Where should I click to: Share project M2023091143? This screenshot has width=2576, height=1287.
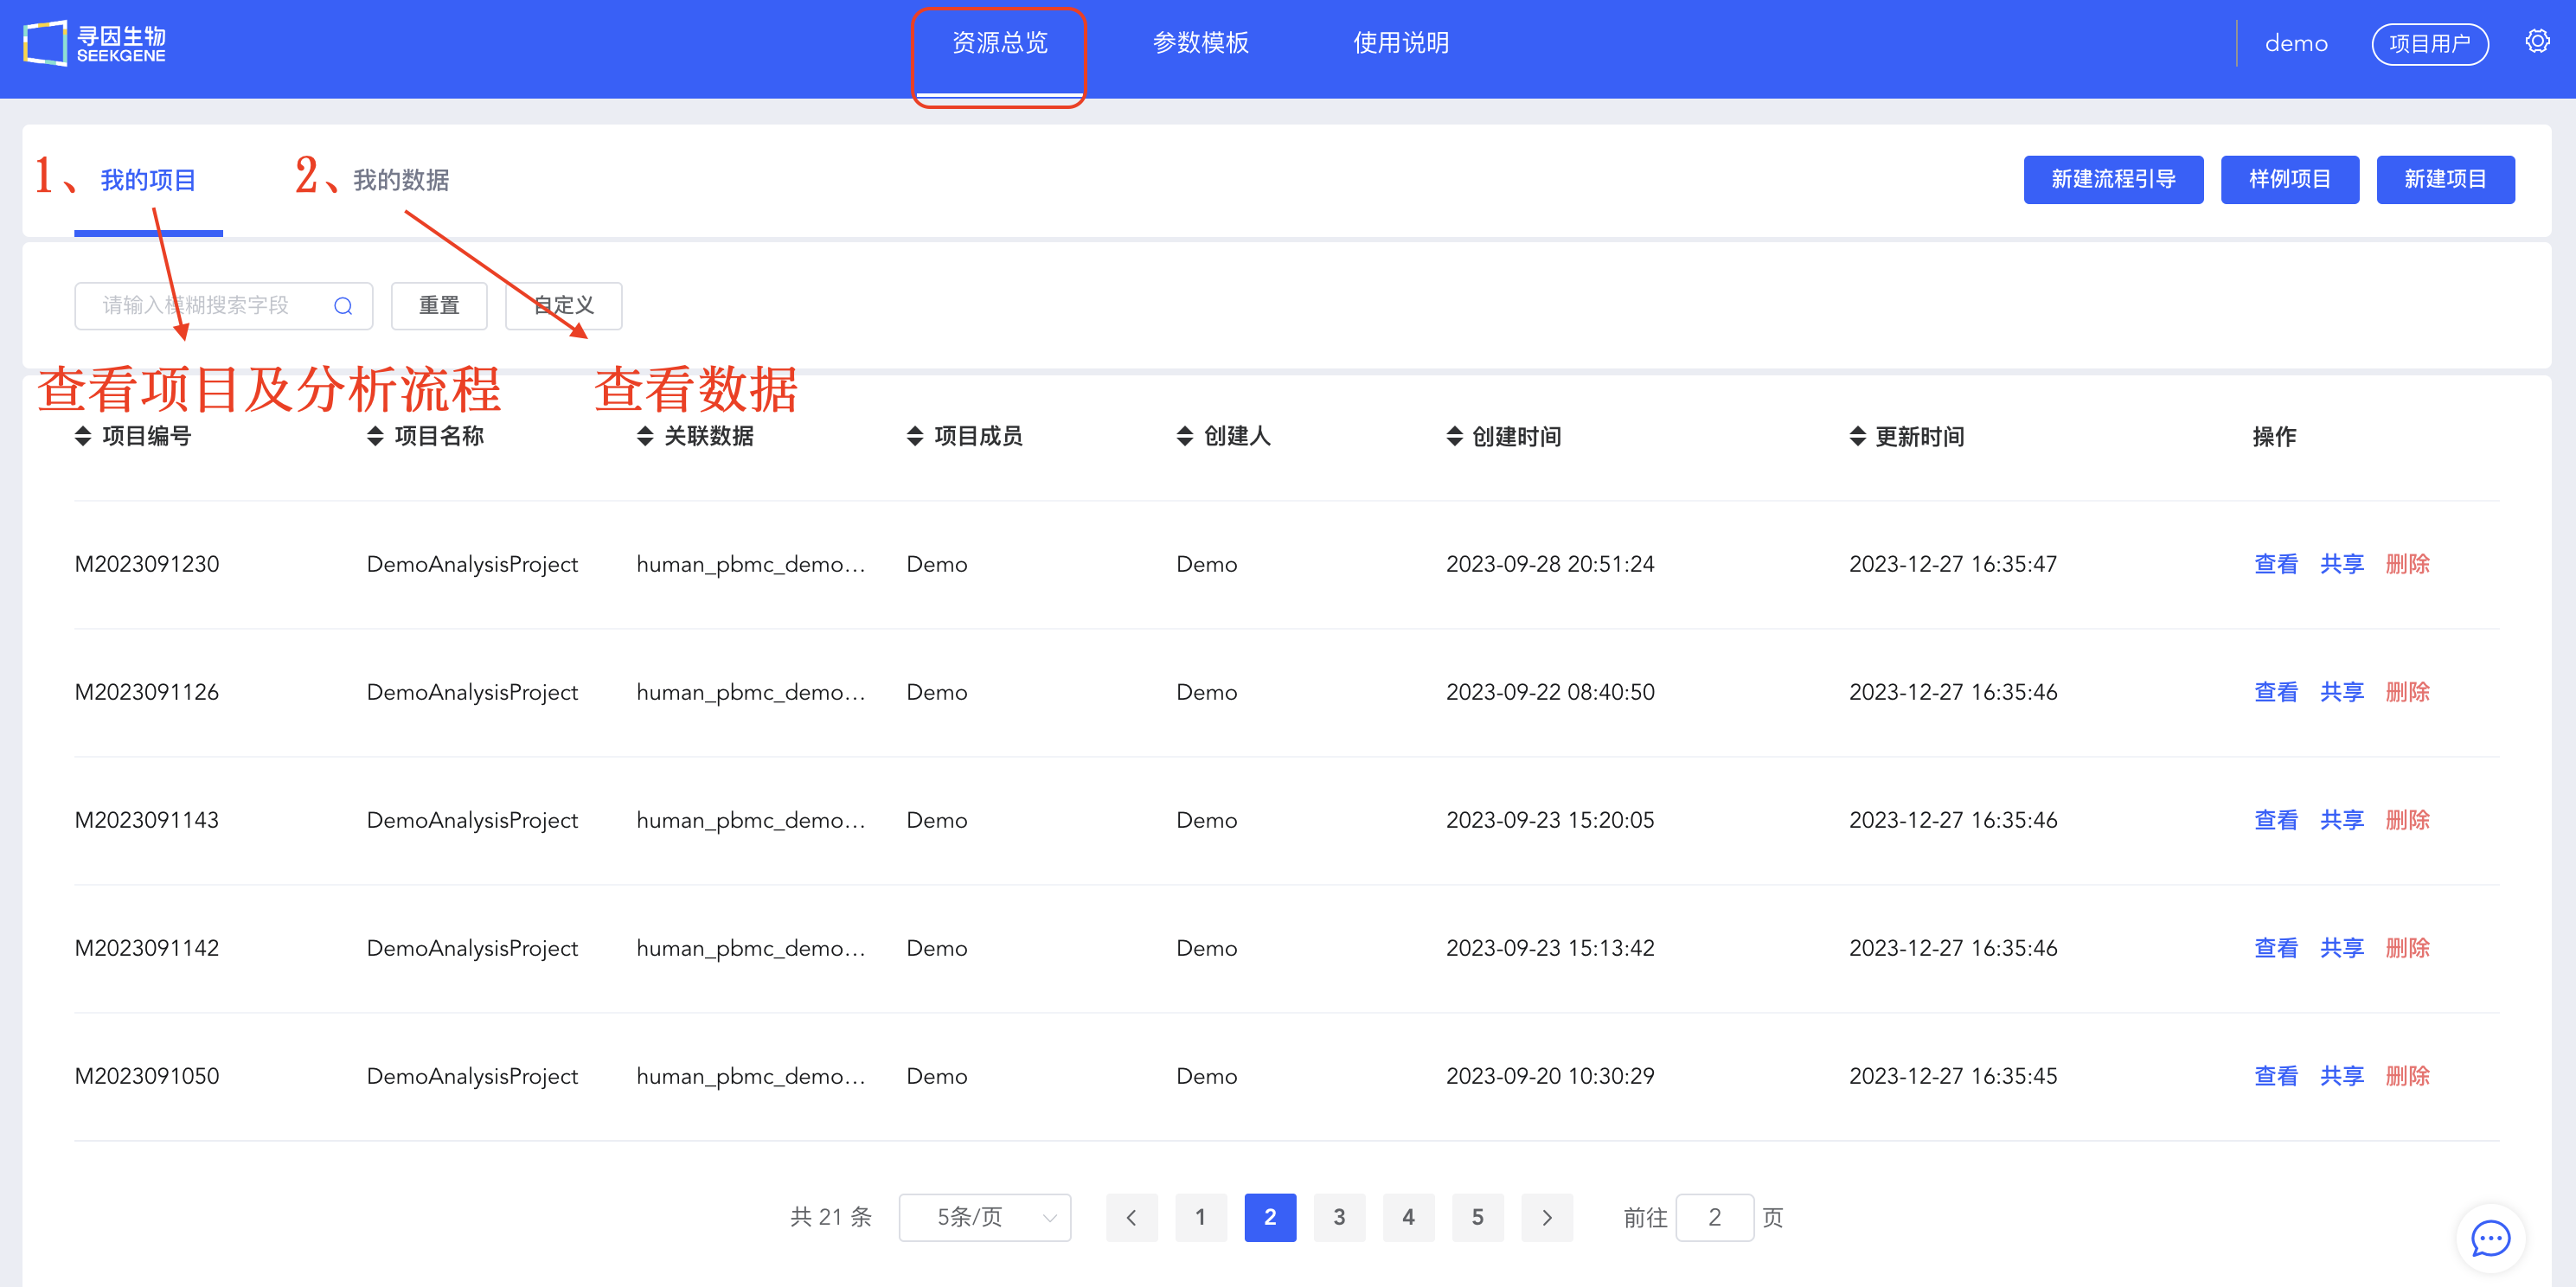tap(2342, 820)
